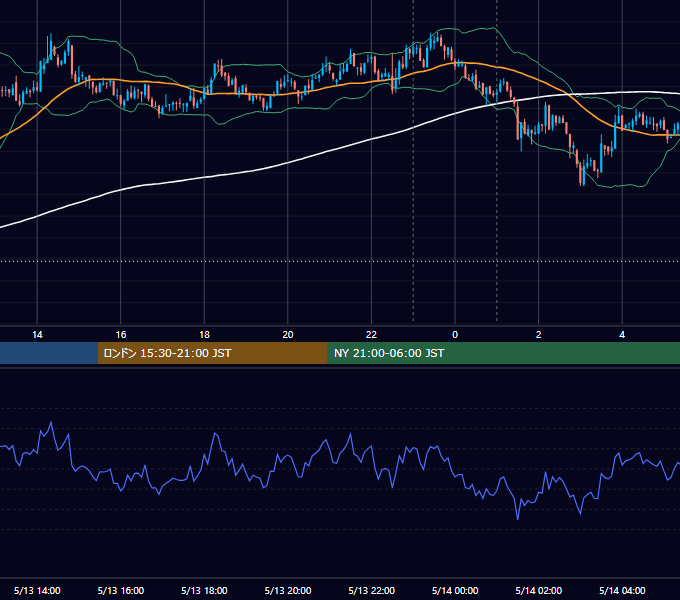Click the '5/13 22:00' date label

click(372, 590)
